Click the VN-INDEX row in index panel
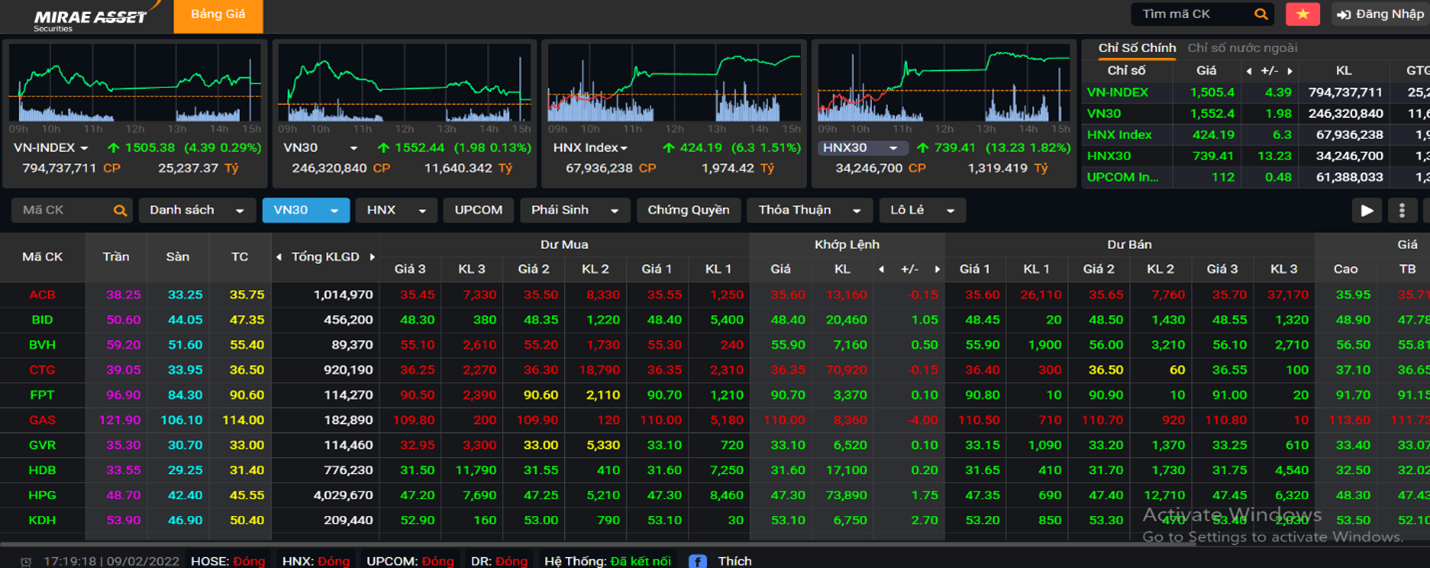The image size is (1430, 568). pos(1256,92)
